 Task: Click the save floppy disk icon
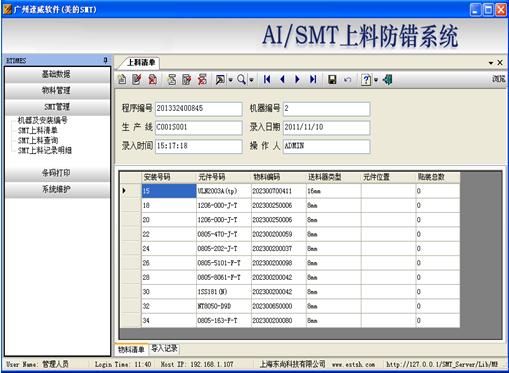pyautogui.click(x=332, y=79)
